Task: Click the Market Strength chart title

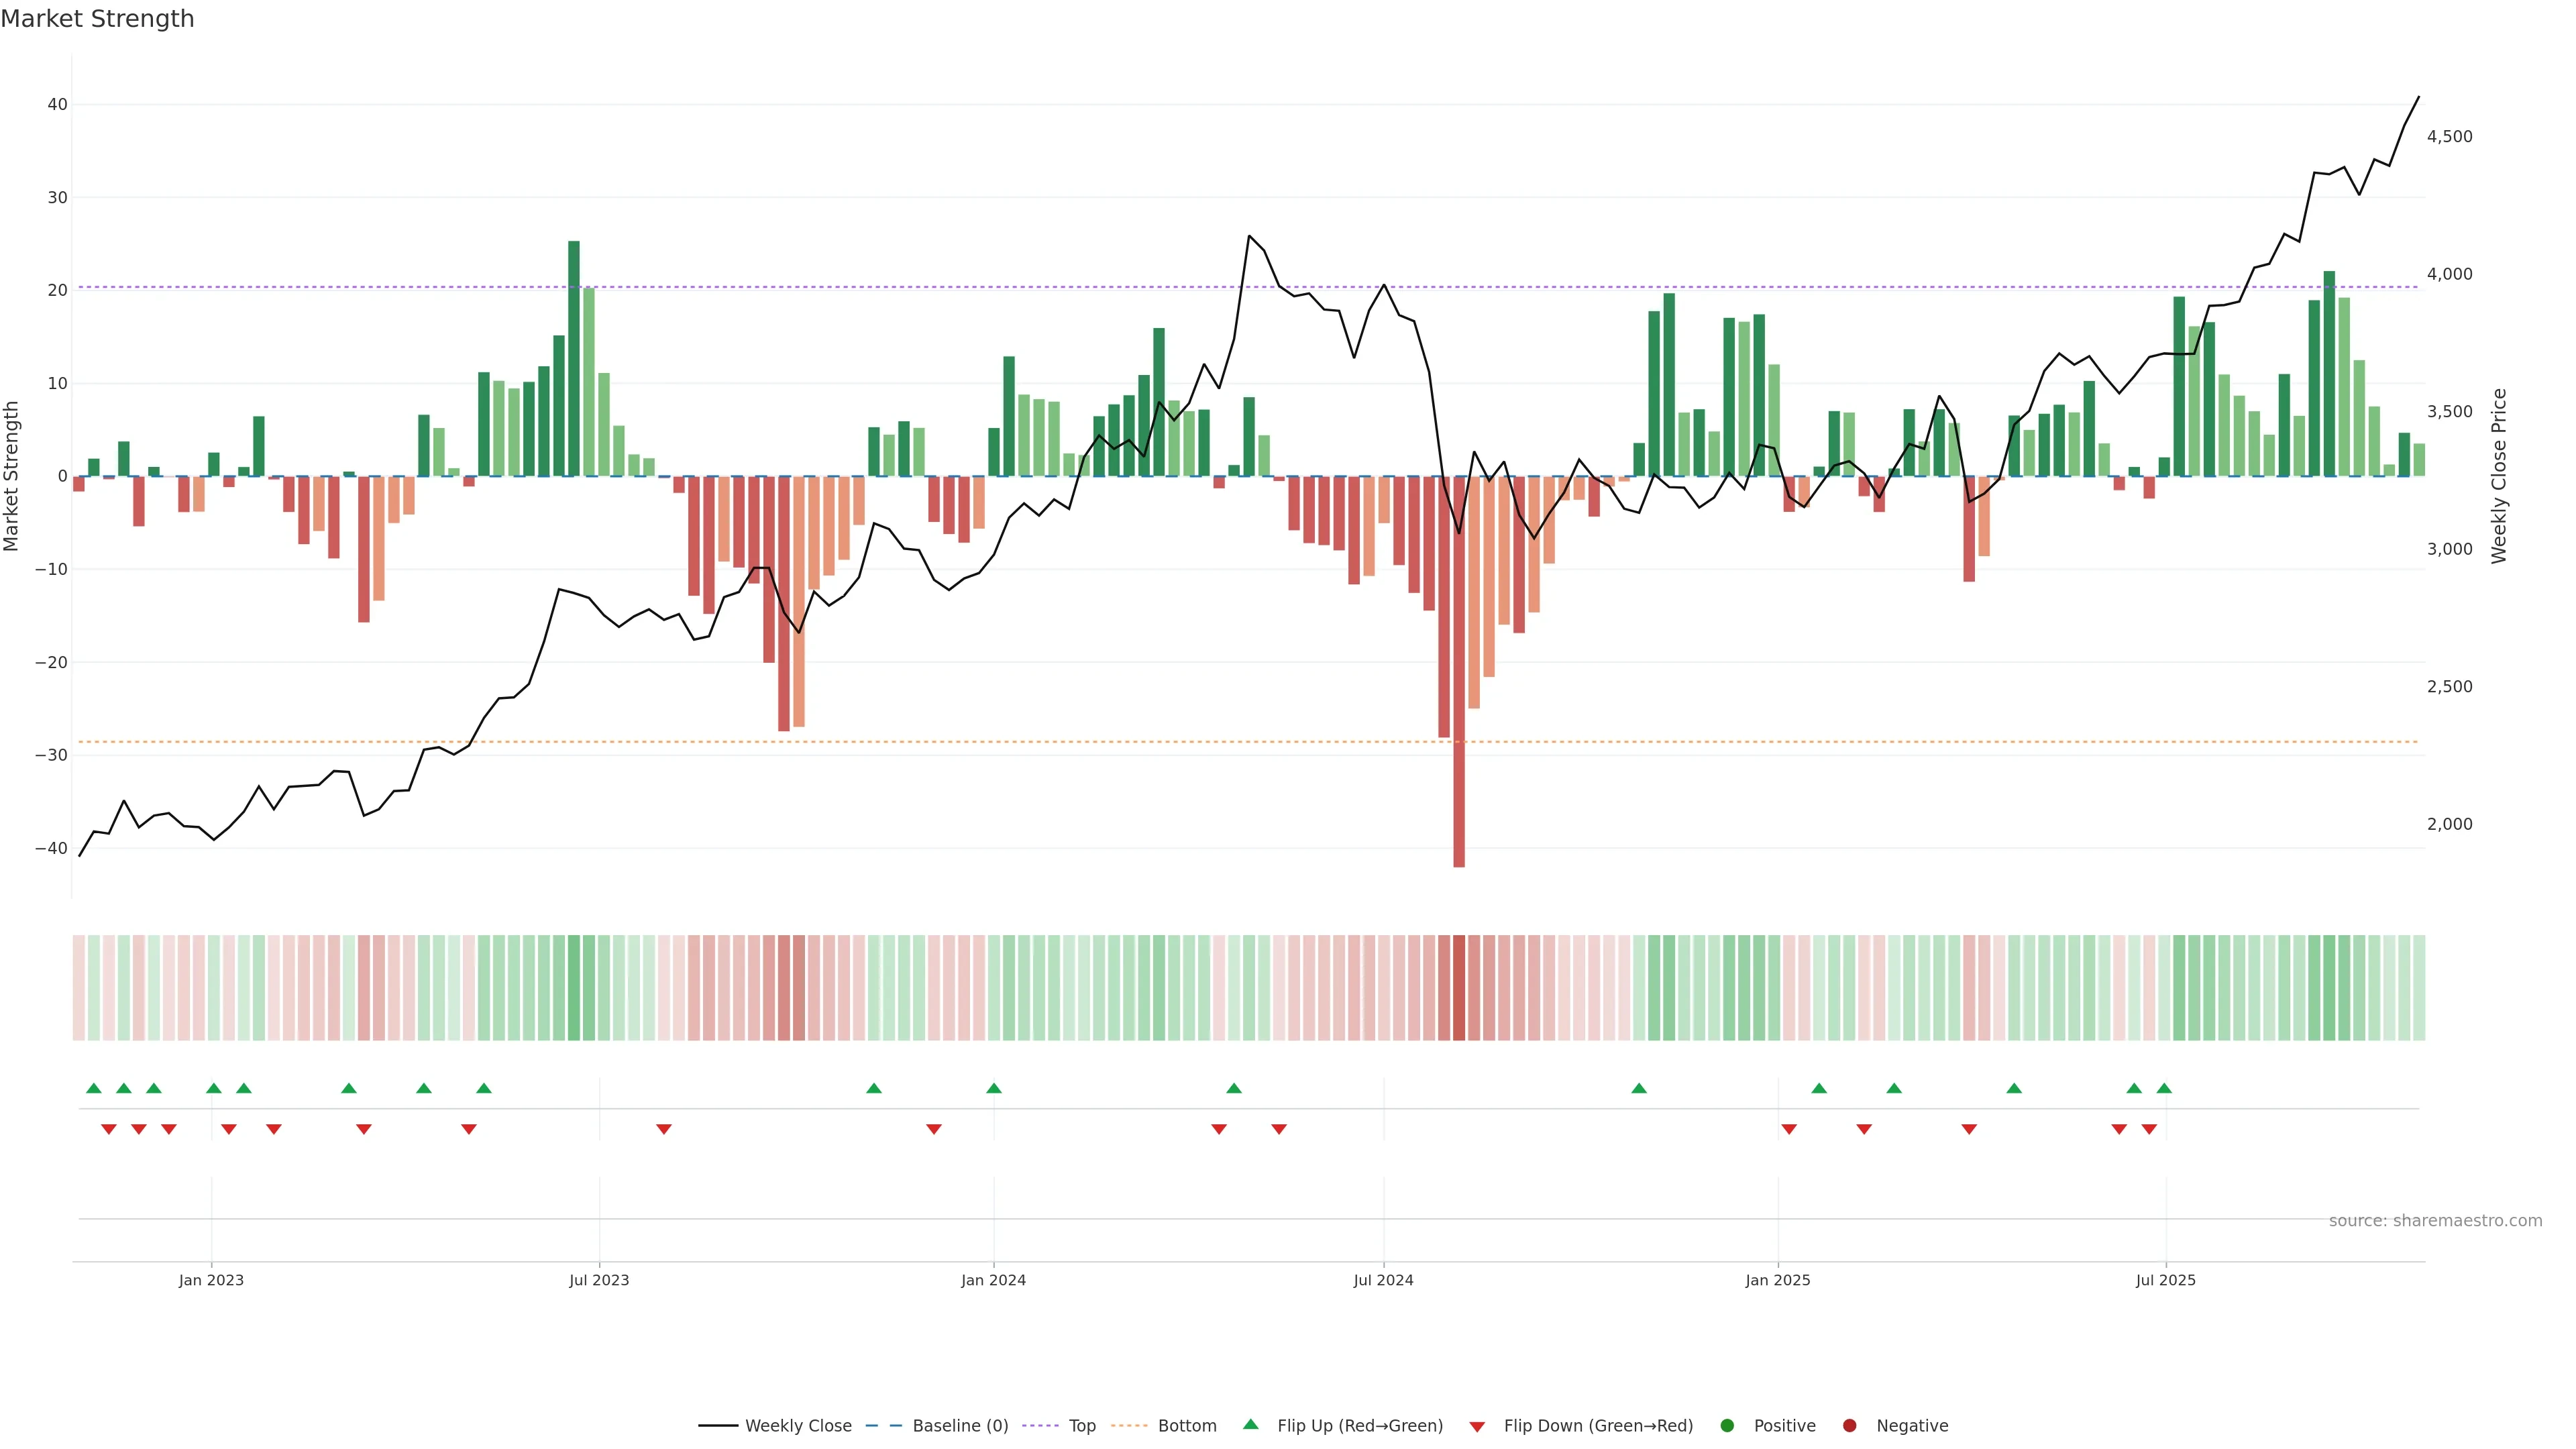Action: (97, 19)
